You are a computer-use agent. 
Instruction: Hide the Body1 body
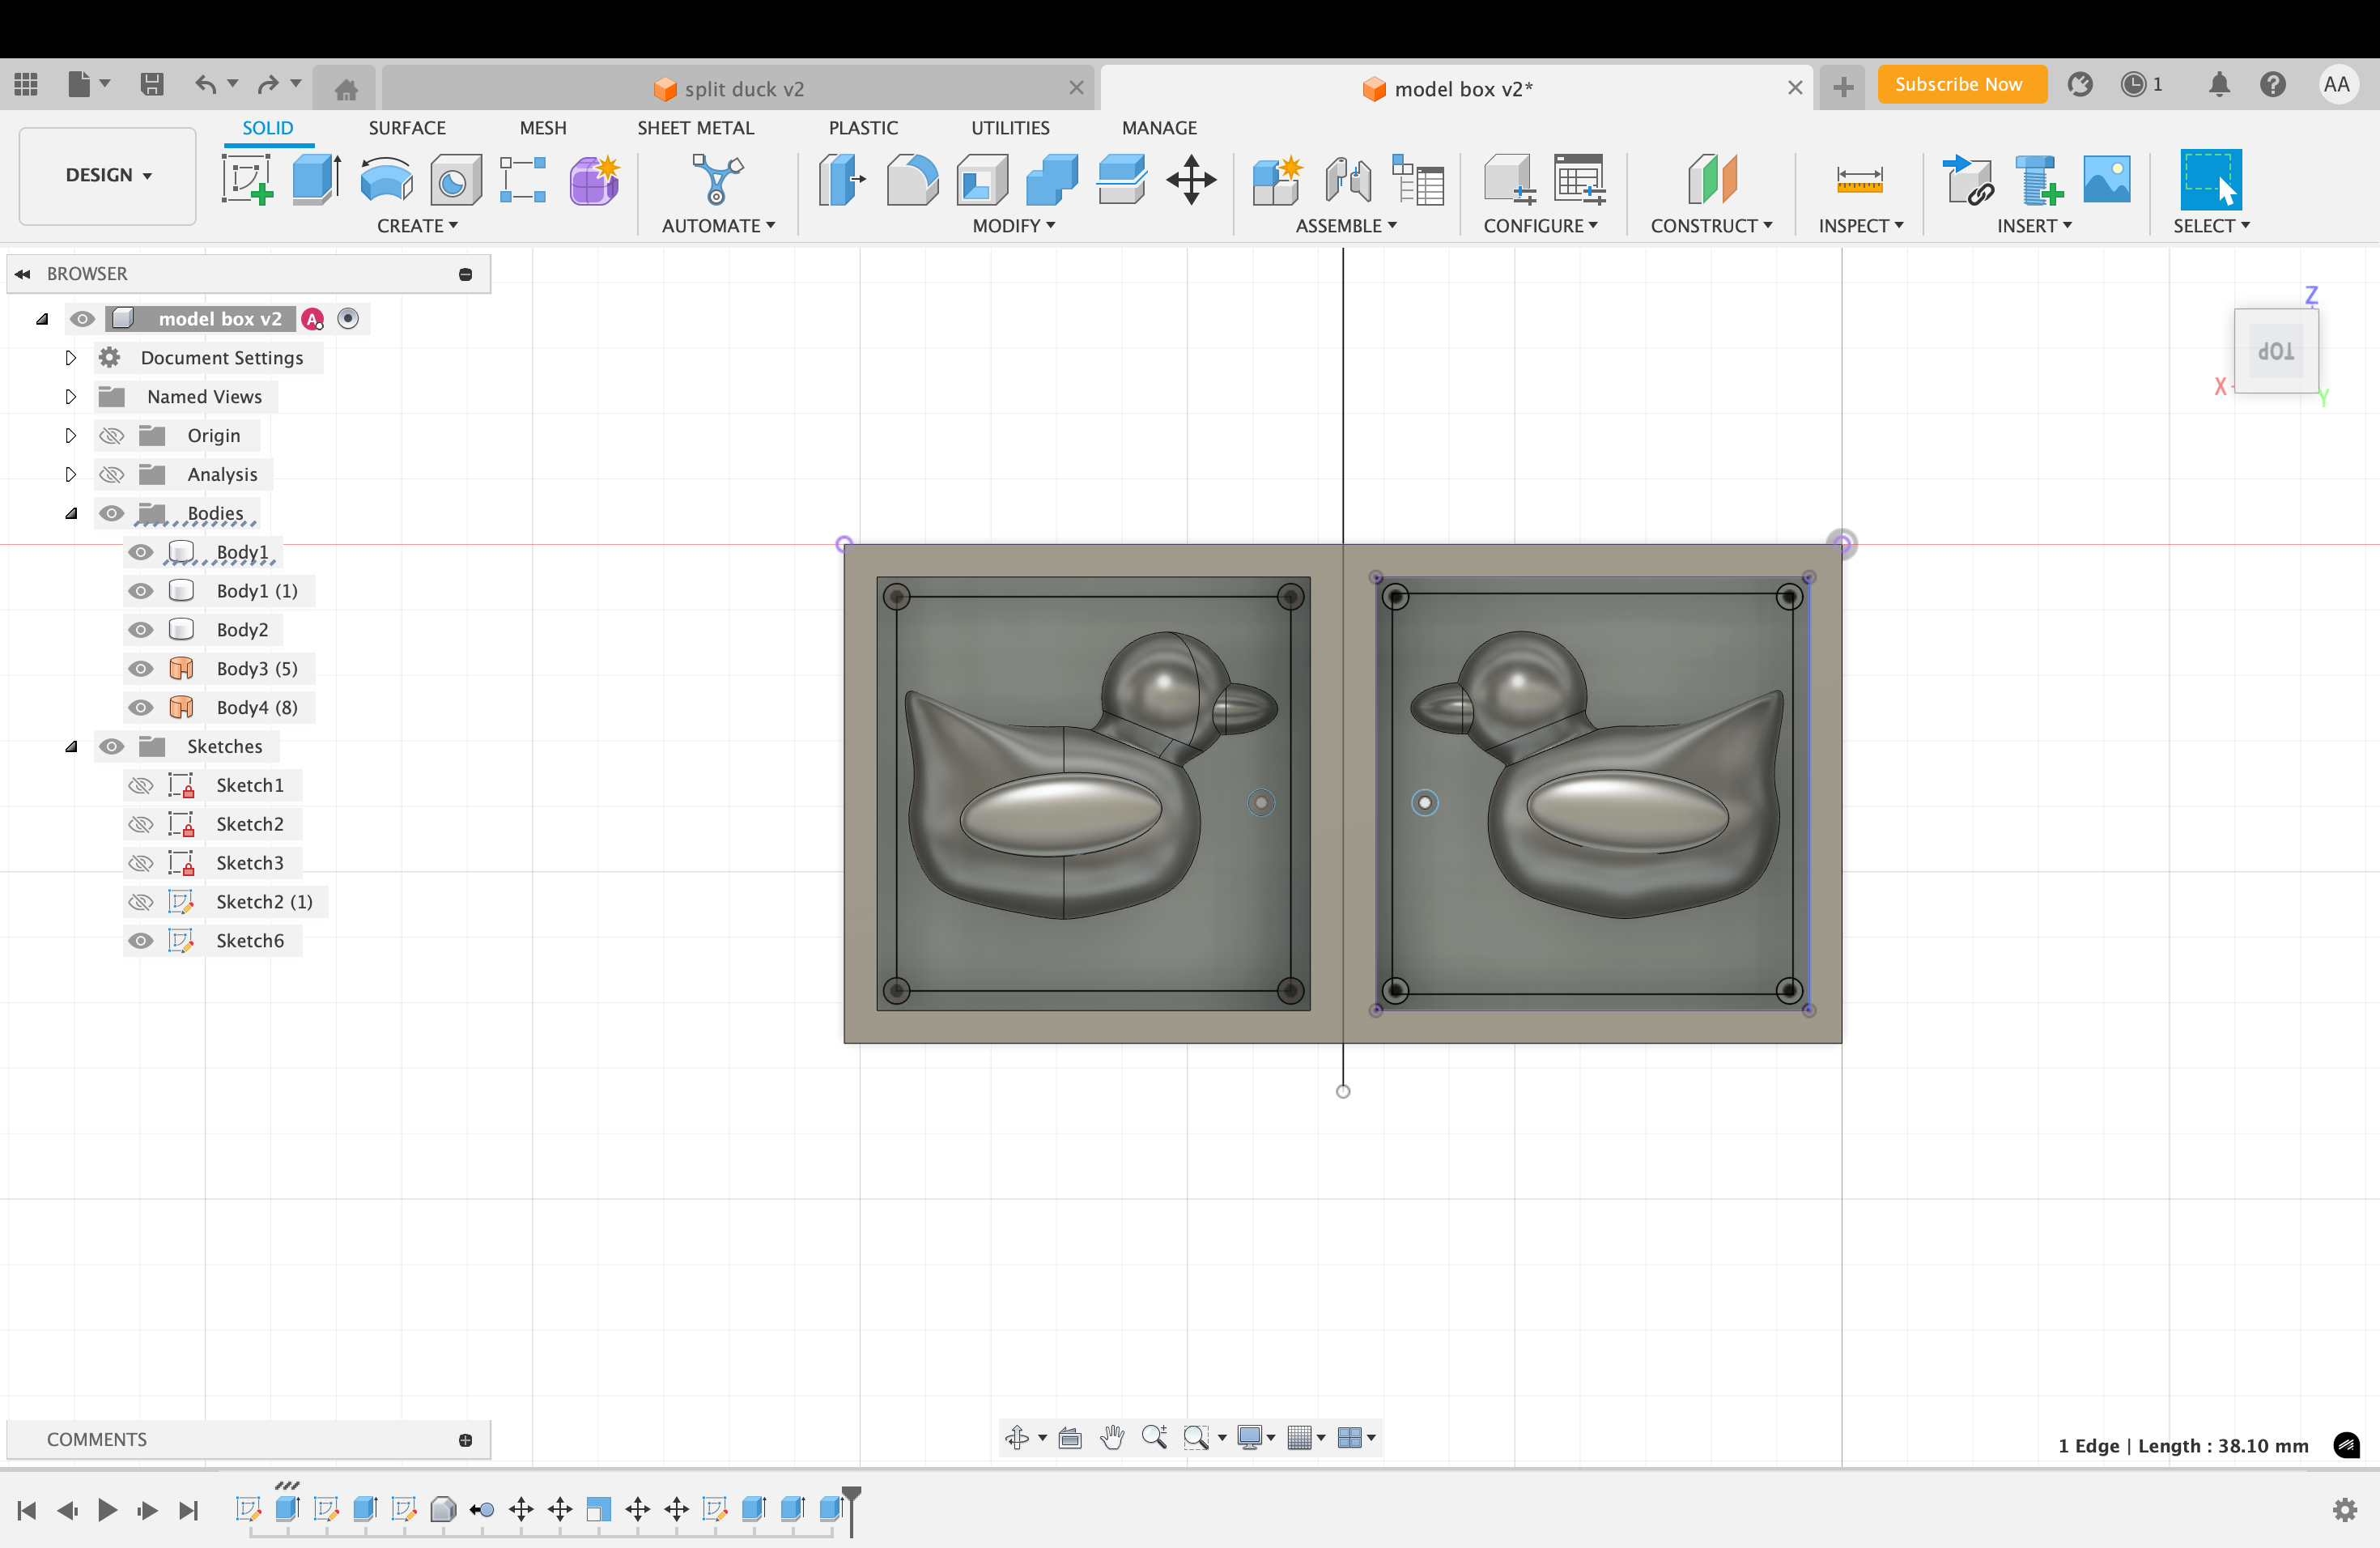(141, 552)
